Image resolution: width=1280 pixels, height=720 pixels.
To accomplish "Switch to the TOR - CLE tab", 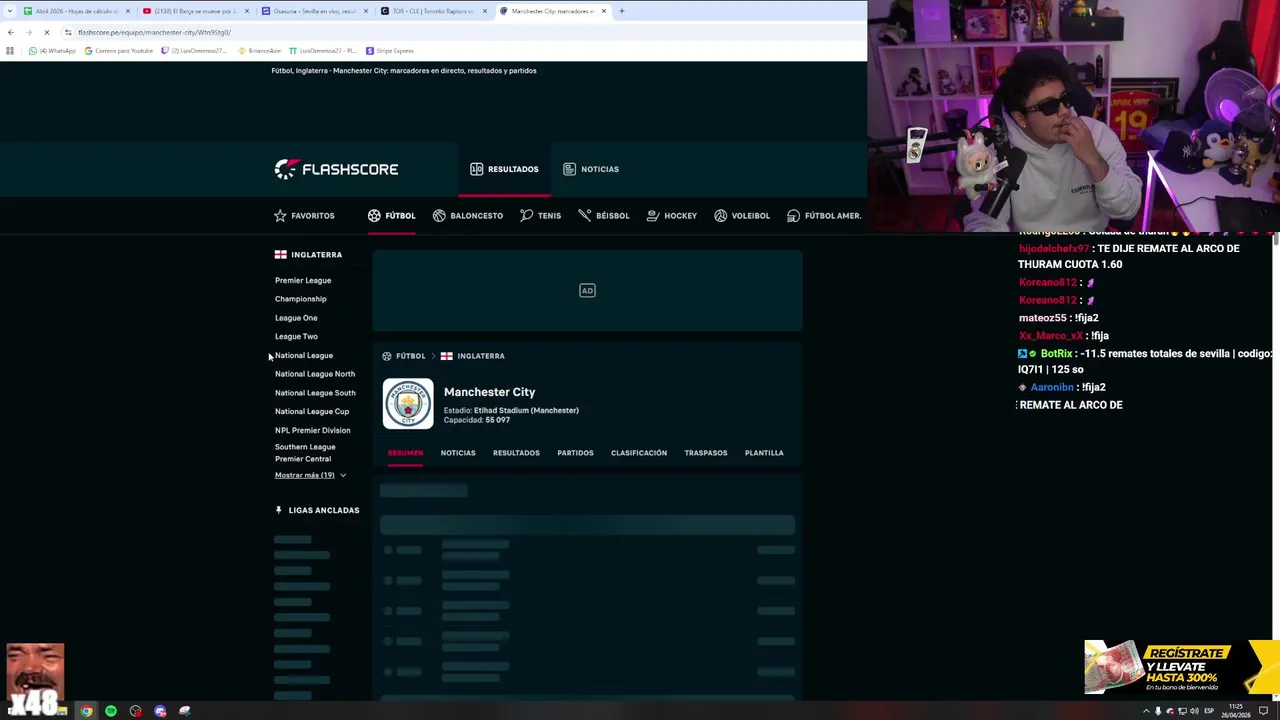I will tap(433, 11).
